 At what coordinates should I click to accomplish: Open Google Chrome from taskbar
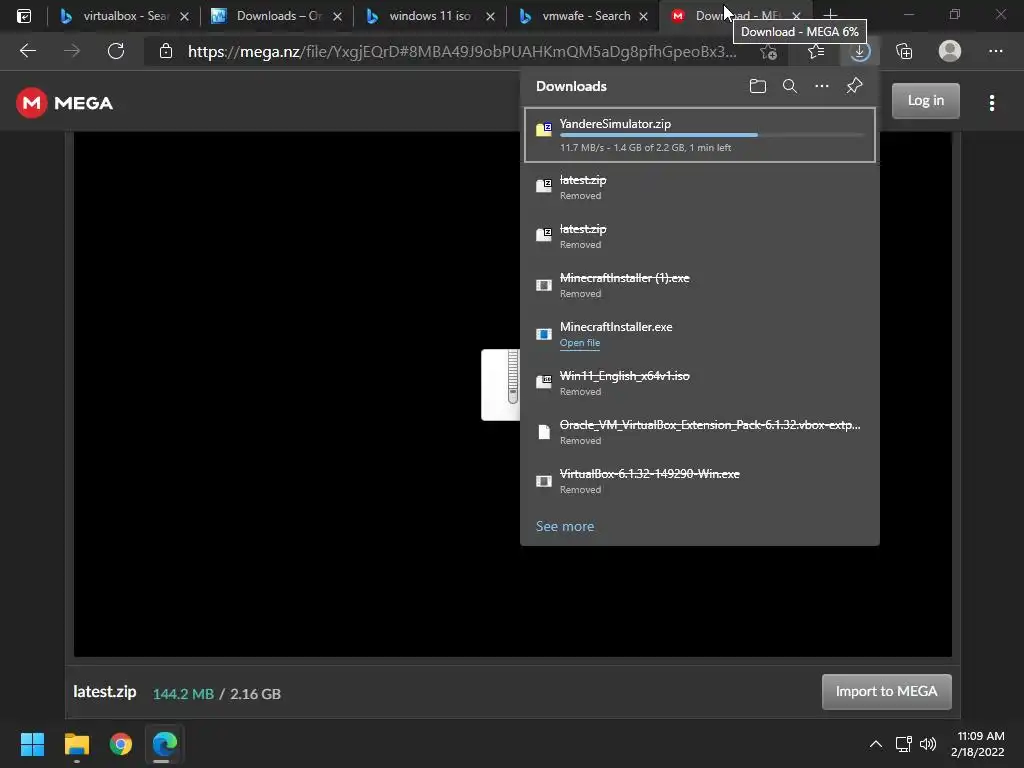pyautogui.click(x=121, y=744)
